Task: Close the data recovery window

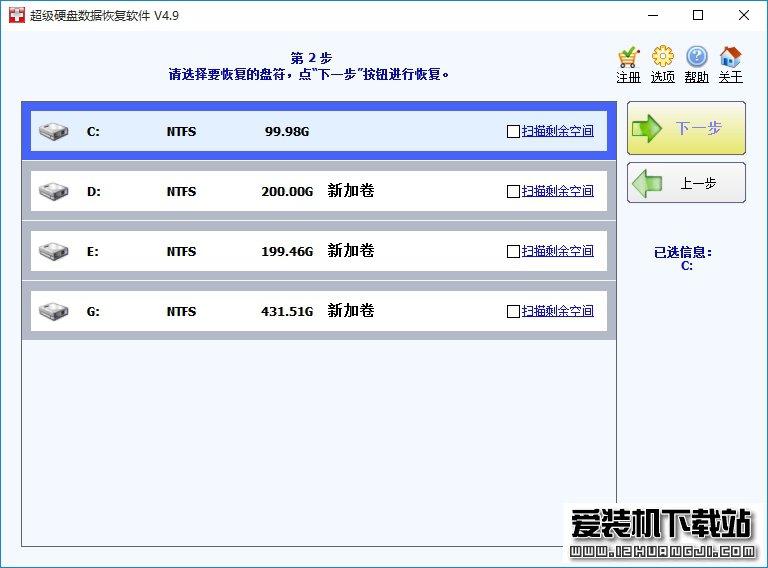Action: pyautogui.click(x=744, y=15)
